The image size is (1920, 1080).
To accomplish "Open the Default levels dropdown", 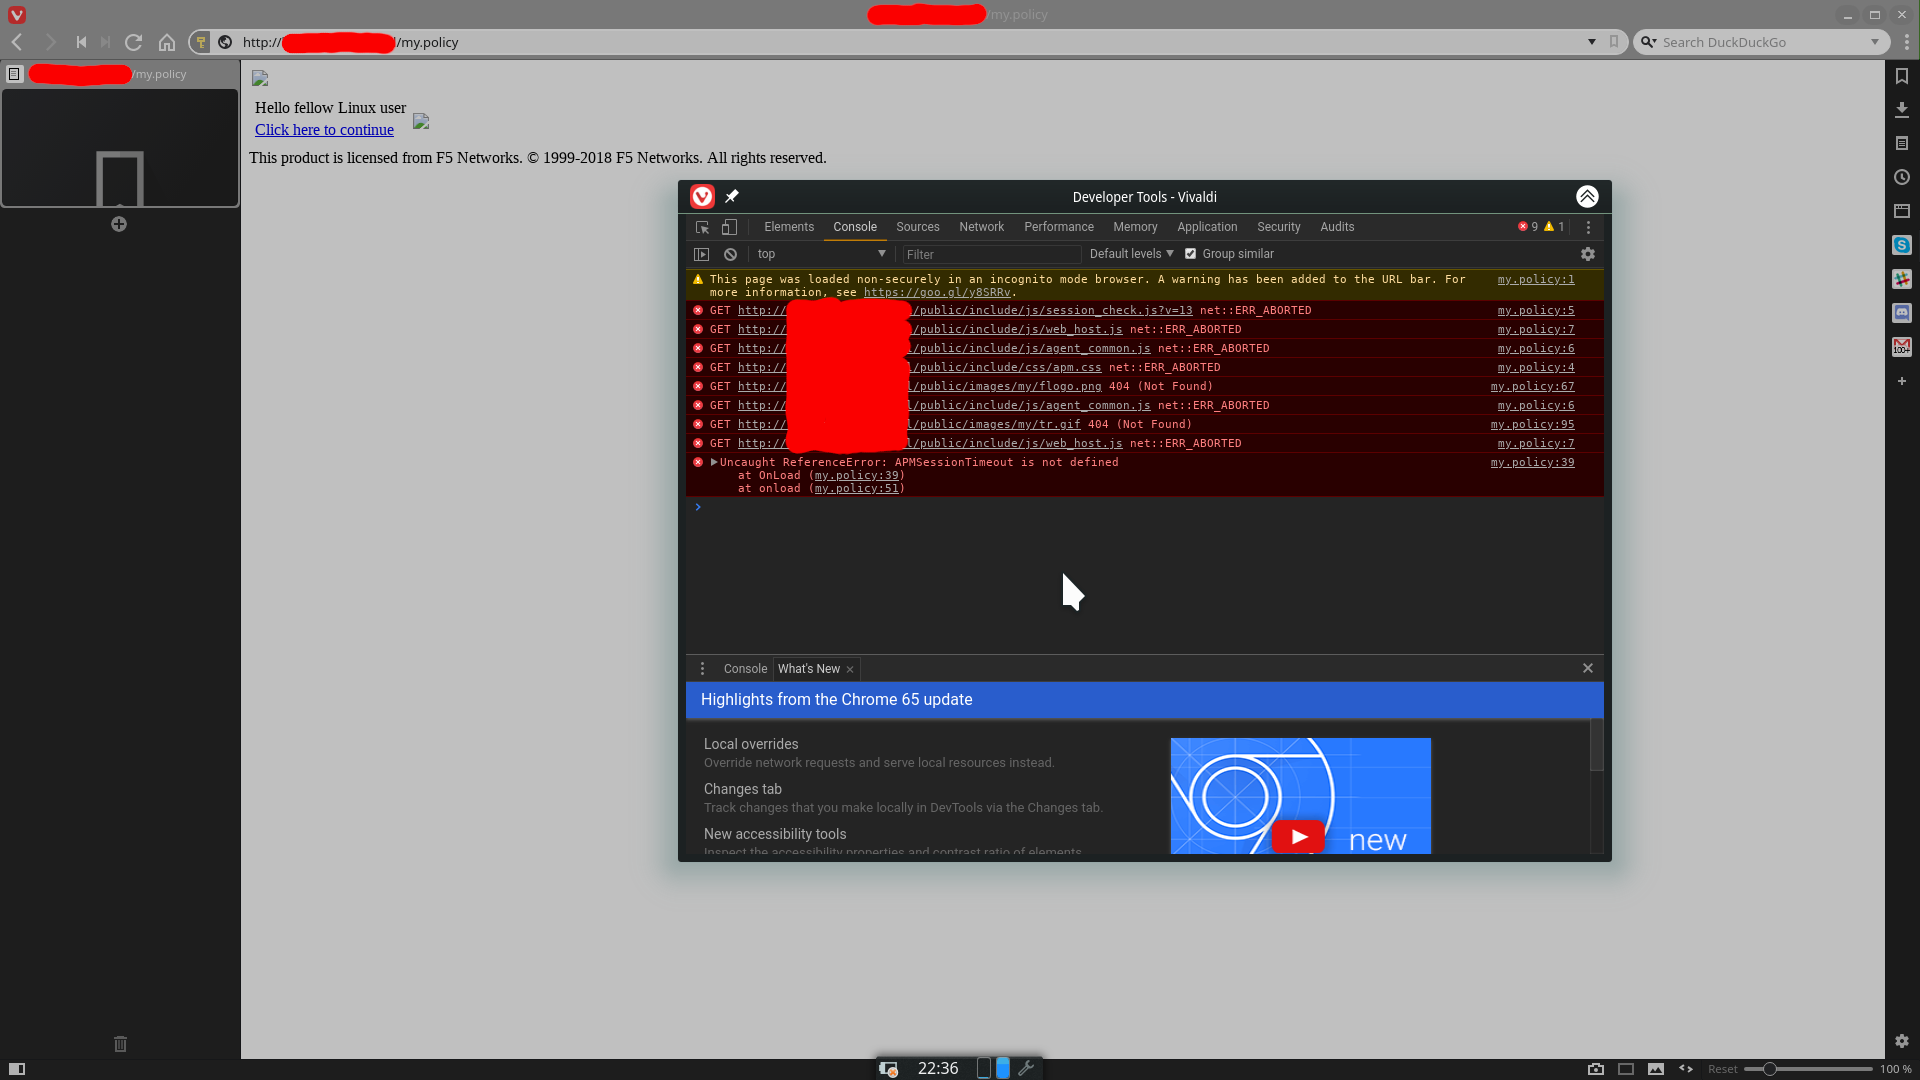I will pyautogui.click(x=1130, y=254).
